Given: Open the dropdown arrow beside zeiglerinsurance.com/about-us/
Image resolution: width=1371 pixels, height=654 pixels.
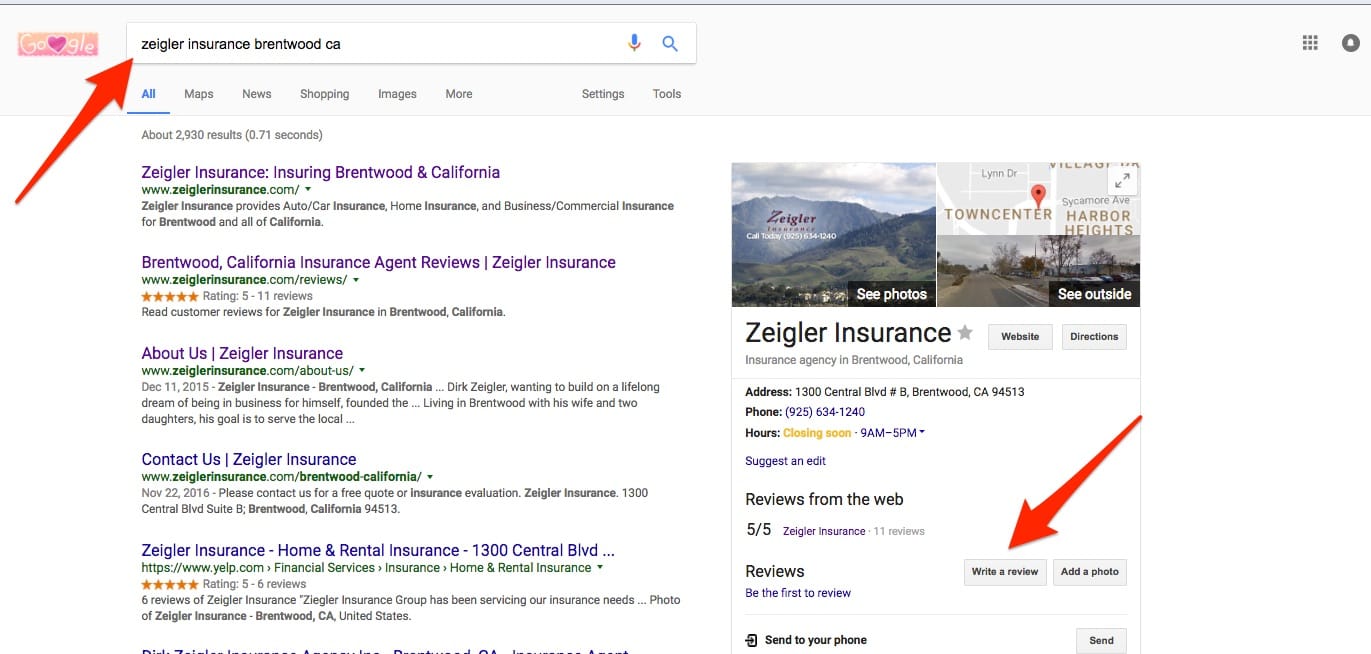Looking at the screenshot, I should pos(362,370).
